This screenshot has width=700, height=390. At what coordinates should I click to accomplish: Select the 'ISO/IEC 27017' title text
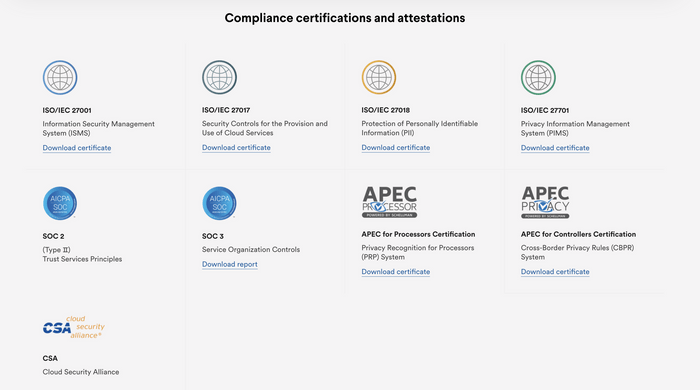pyautogui.click(x=226, y=110)
